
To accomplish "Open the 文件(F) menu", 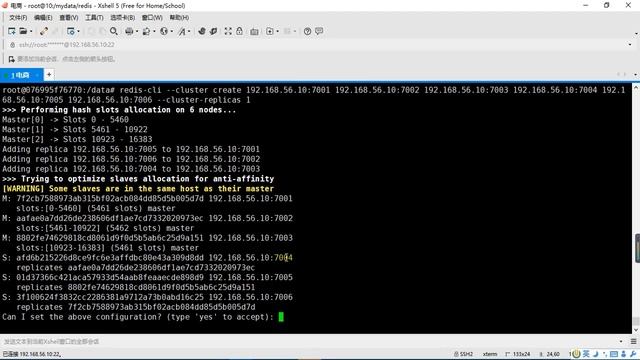I will point(18,18).
